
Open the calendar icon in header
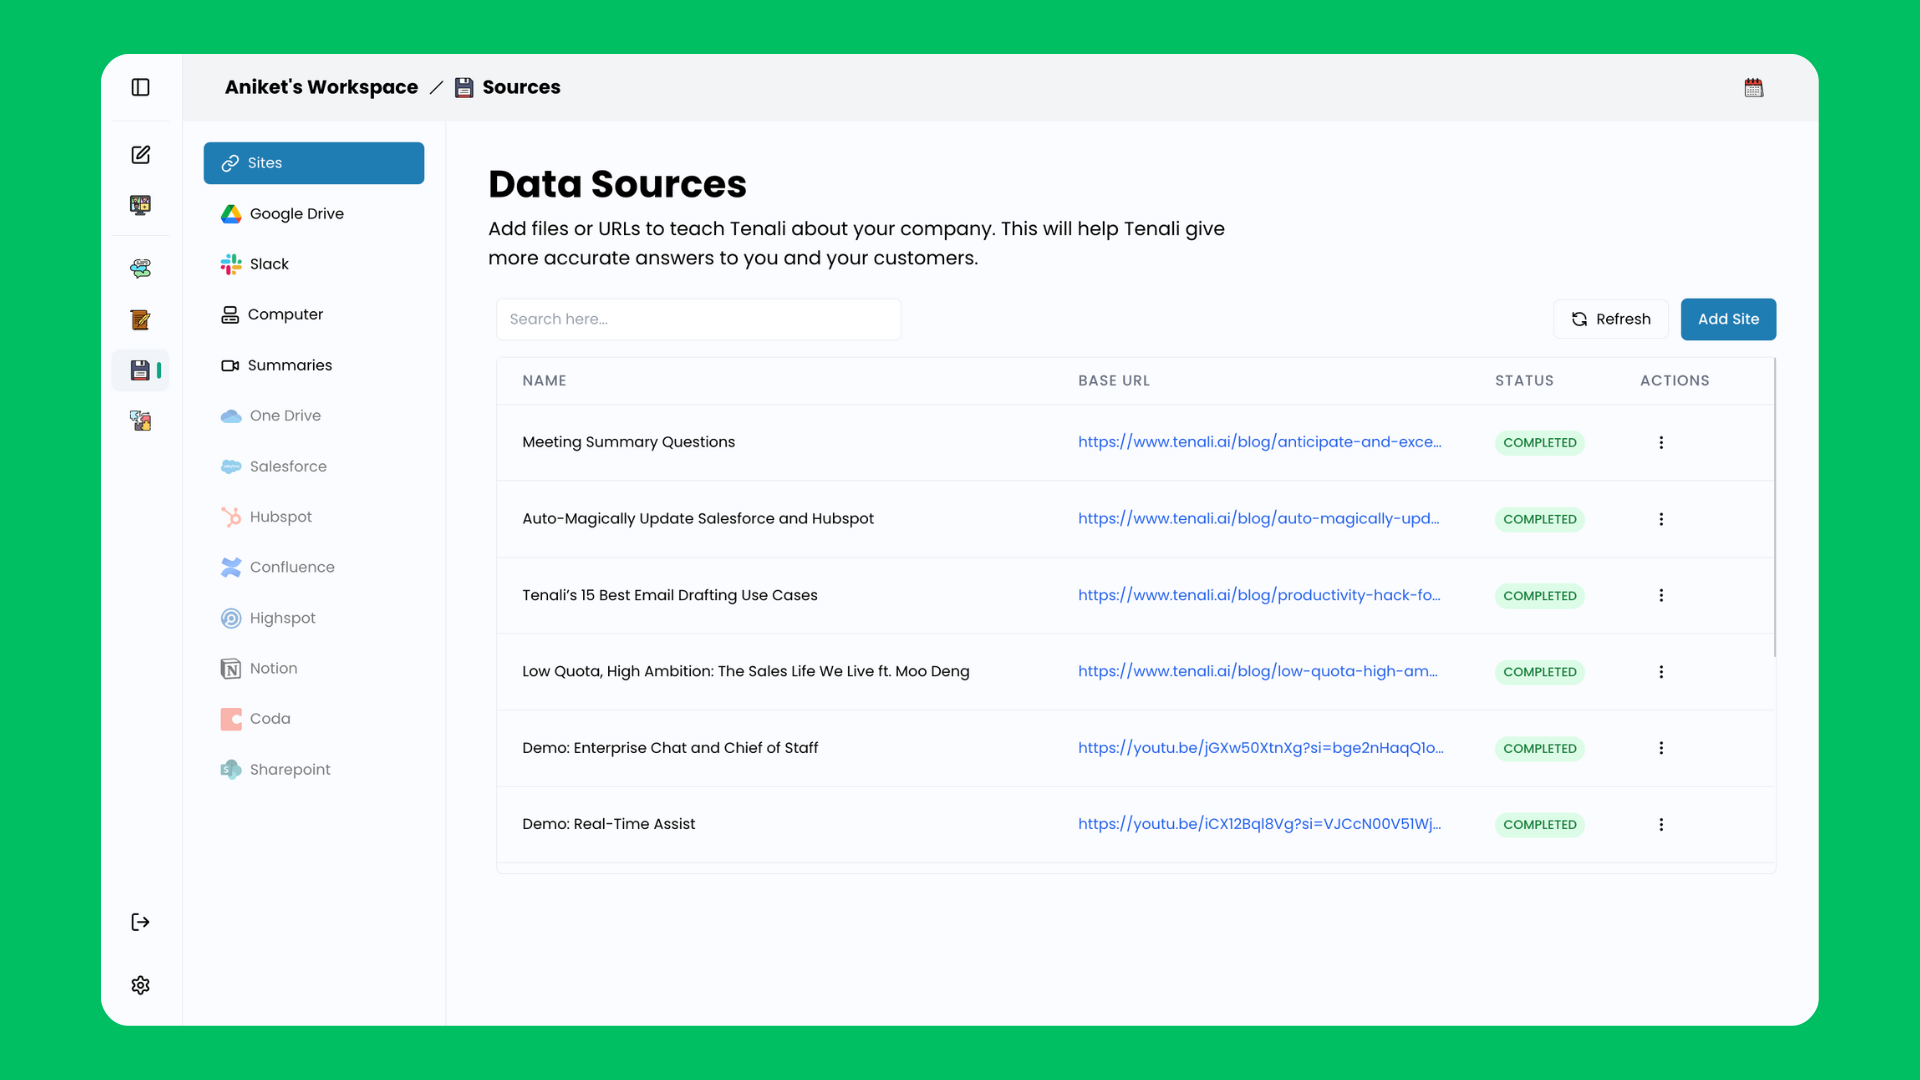coord(1753,88)
